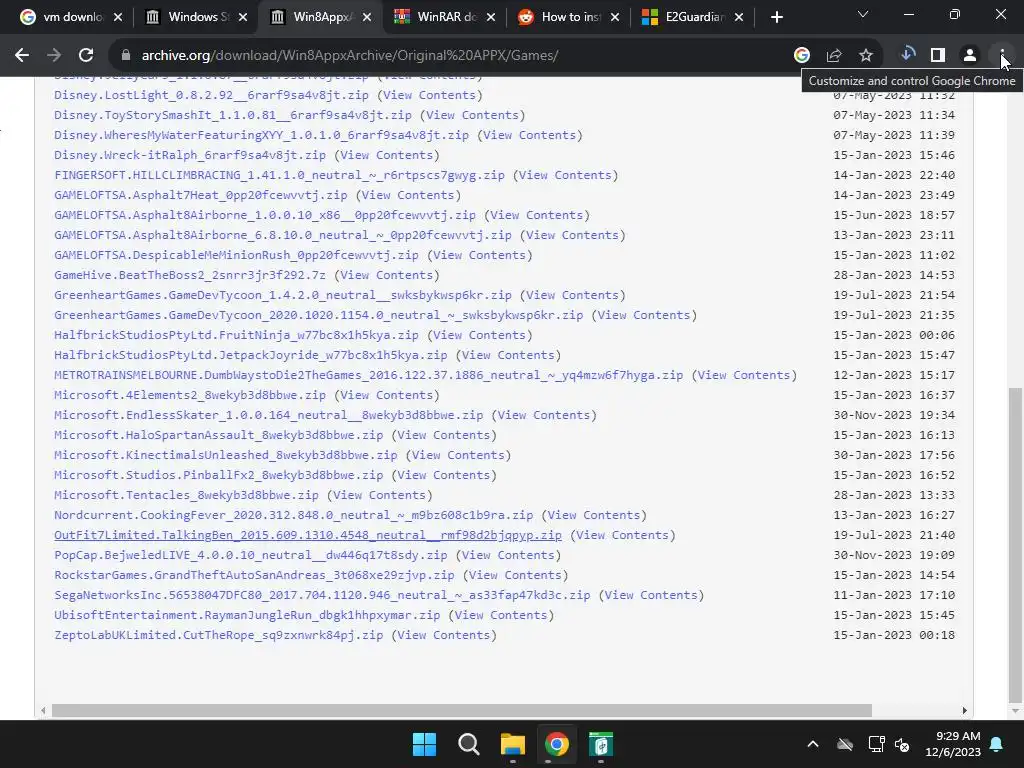Download the HILLCLIMBRACING zip link

coord(280,175)
